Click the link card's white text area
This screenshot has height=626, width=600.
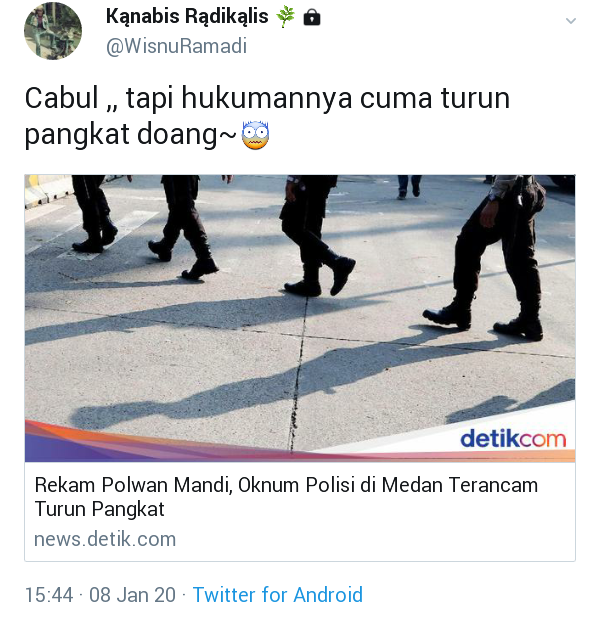pos(300,511)
